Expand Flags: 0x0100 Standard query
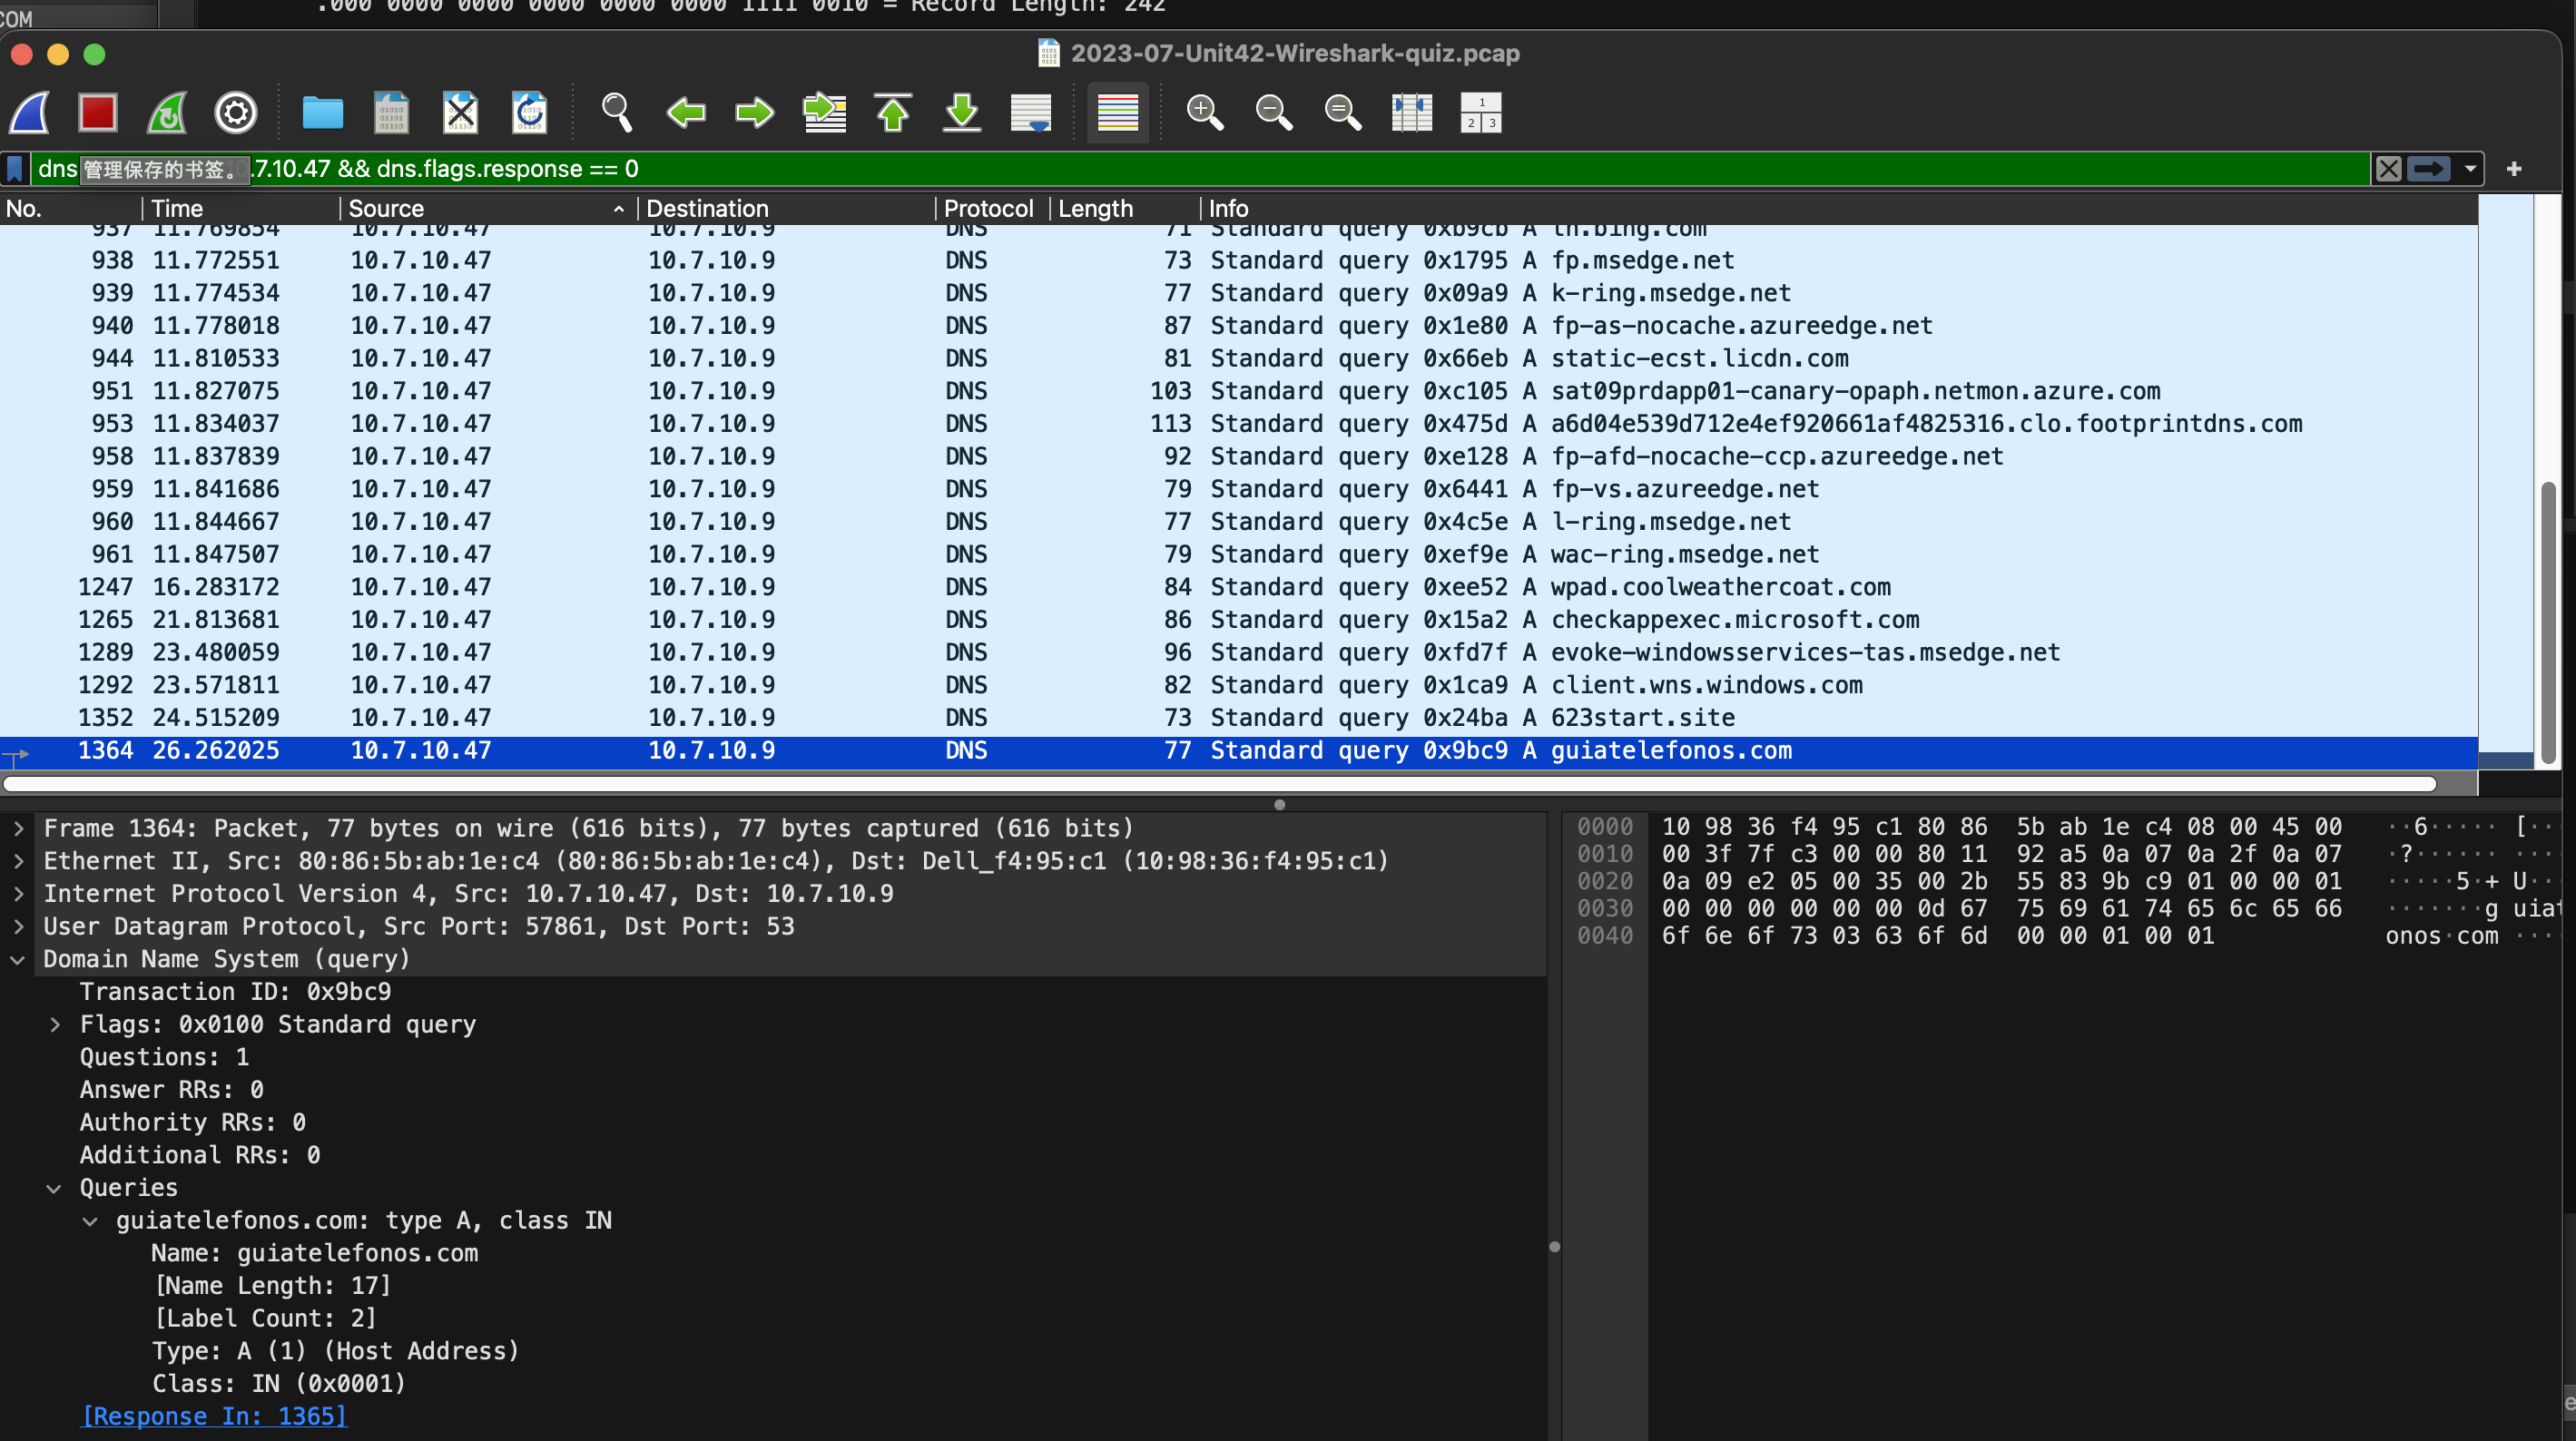The height and width of the screenshot is (1441, 2576). point(55,1025)
